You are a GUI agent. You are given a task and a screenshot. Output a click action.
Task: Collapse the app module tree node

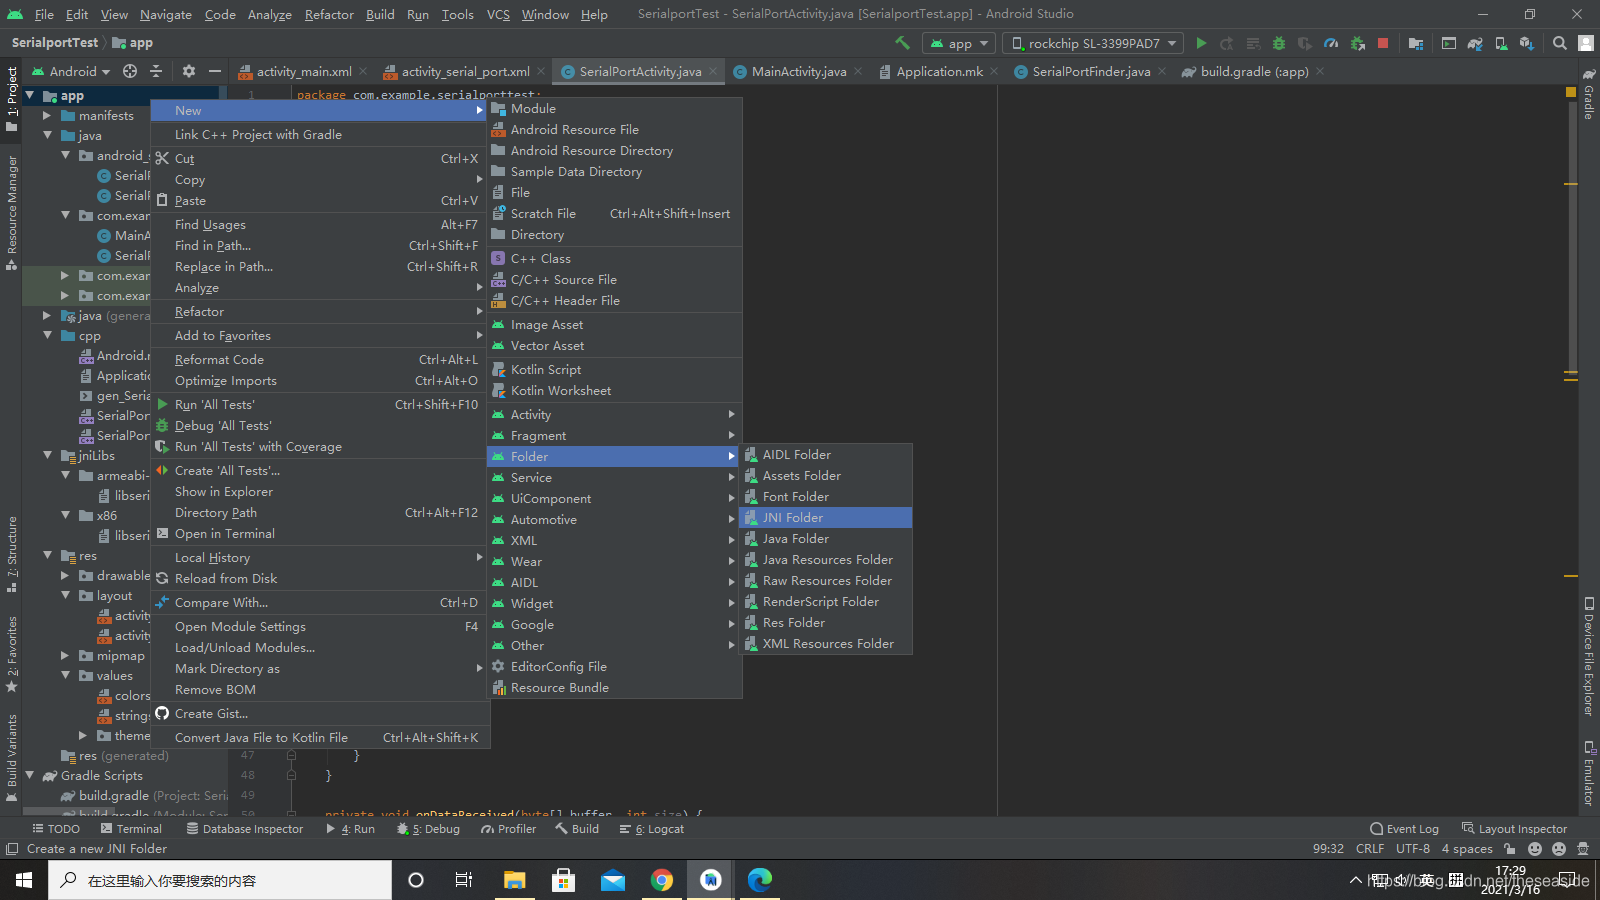point(29,96)
